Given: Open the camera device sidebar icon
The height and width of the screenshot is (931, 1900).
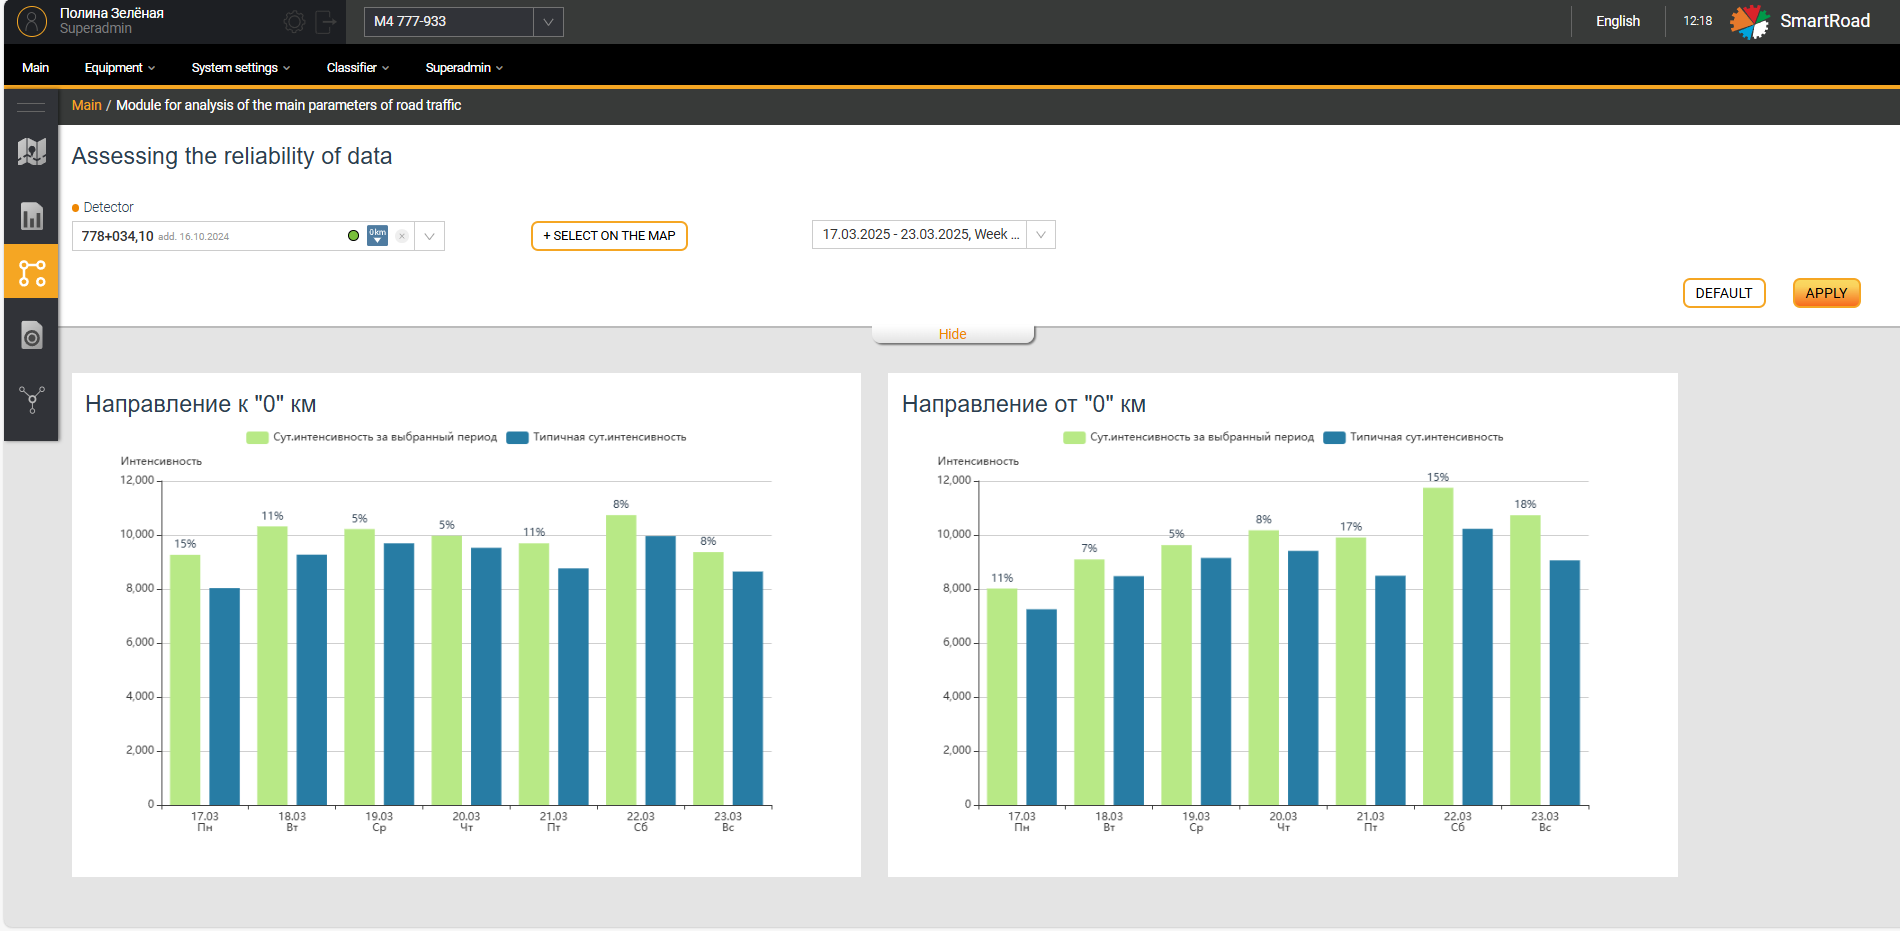Looking at the screenshot, I should click(31, 336).
